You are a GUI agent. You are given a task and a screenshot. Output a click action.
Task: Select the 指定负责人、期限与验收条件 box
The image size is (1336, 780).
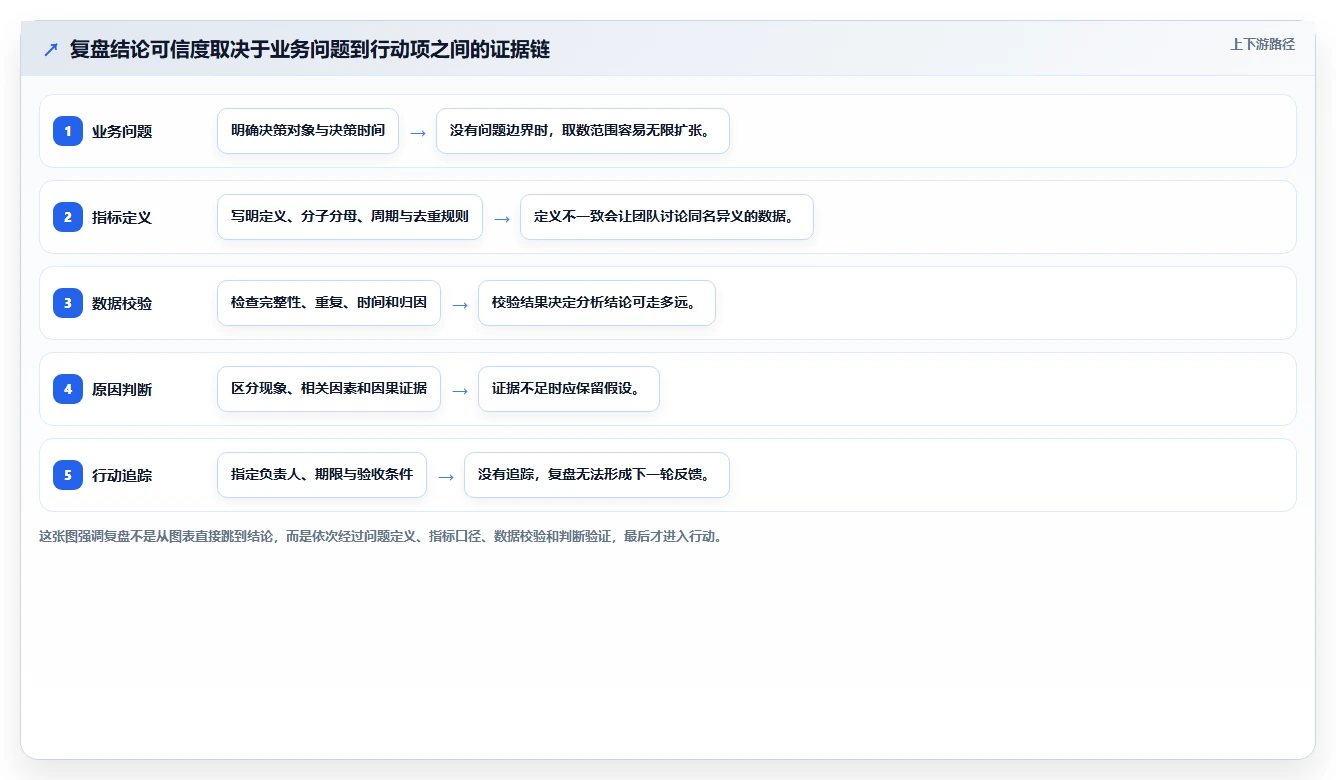pyautogui.click(x=322, y=475)
